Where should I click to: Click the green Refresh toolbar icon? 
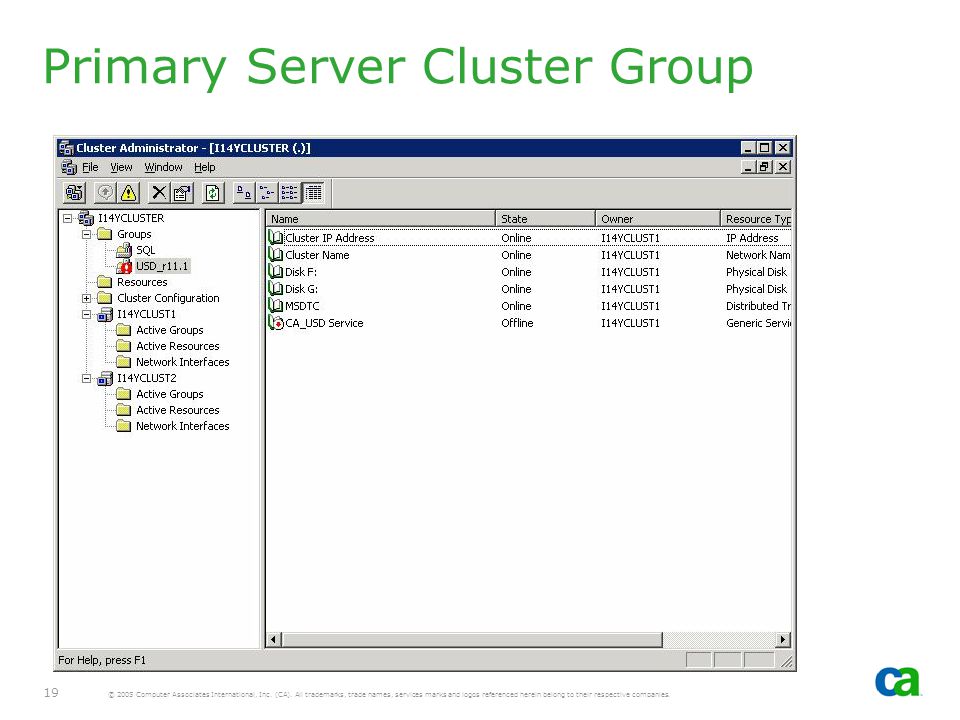[212, 193]
